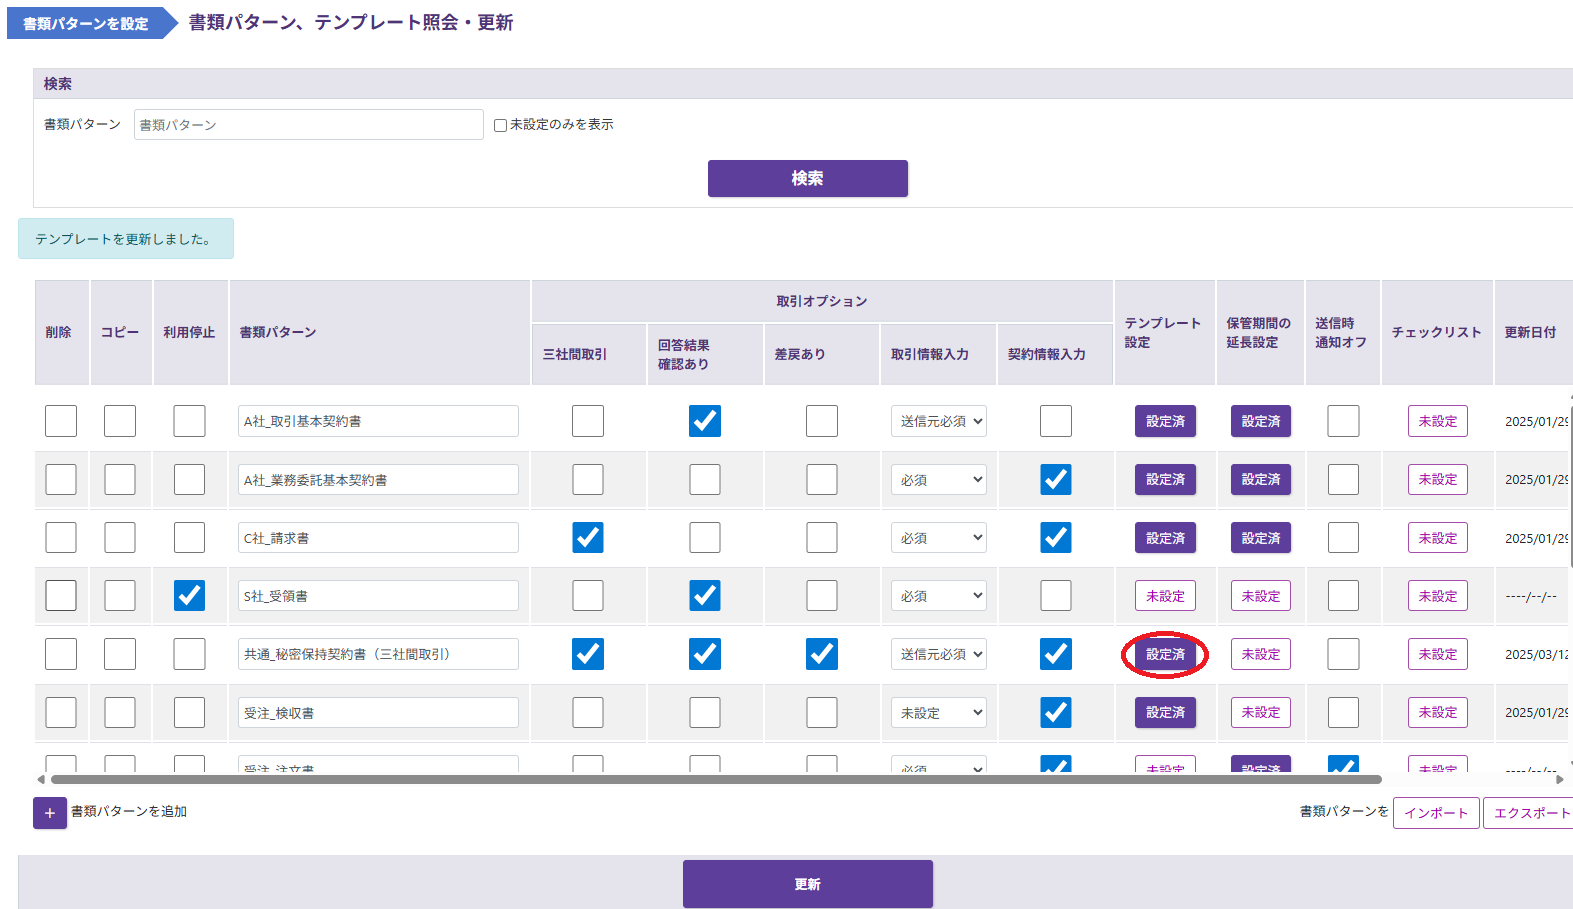This screenshot has width=1573, height=909.
Task: Click 保管期間の延長設定 未設定 for 受注_検収書
Action: point(1261,712)
